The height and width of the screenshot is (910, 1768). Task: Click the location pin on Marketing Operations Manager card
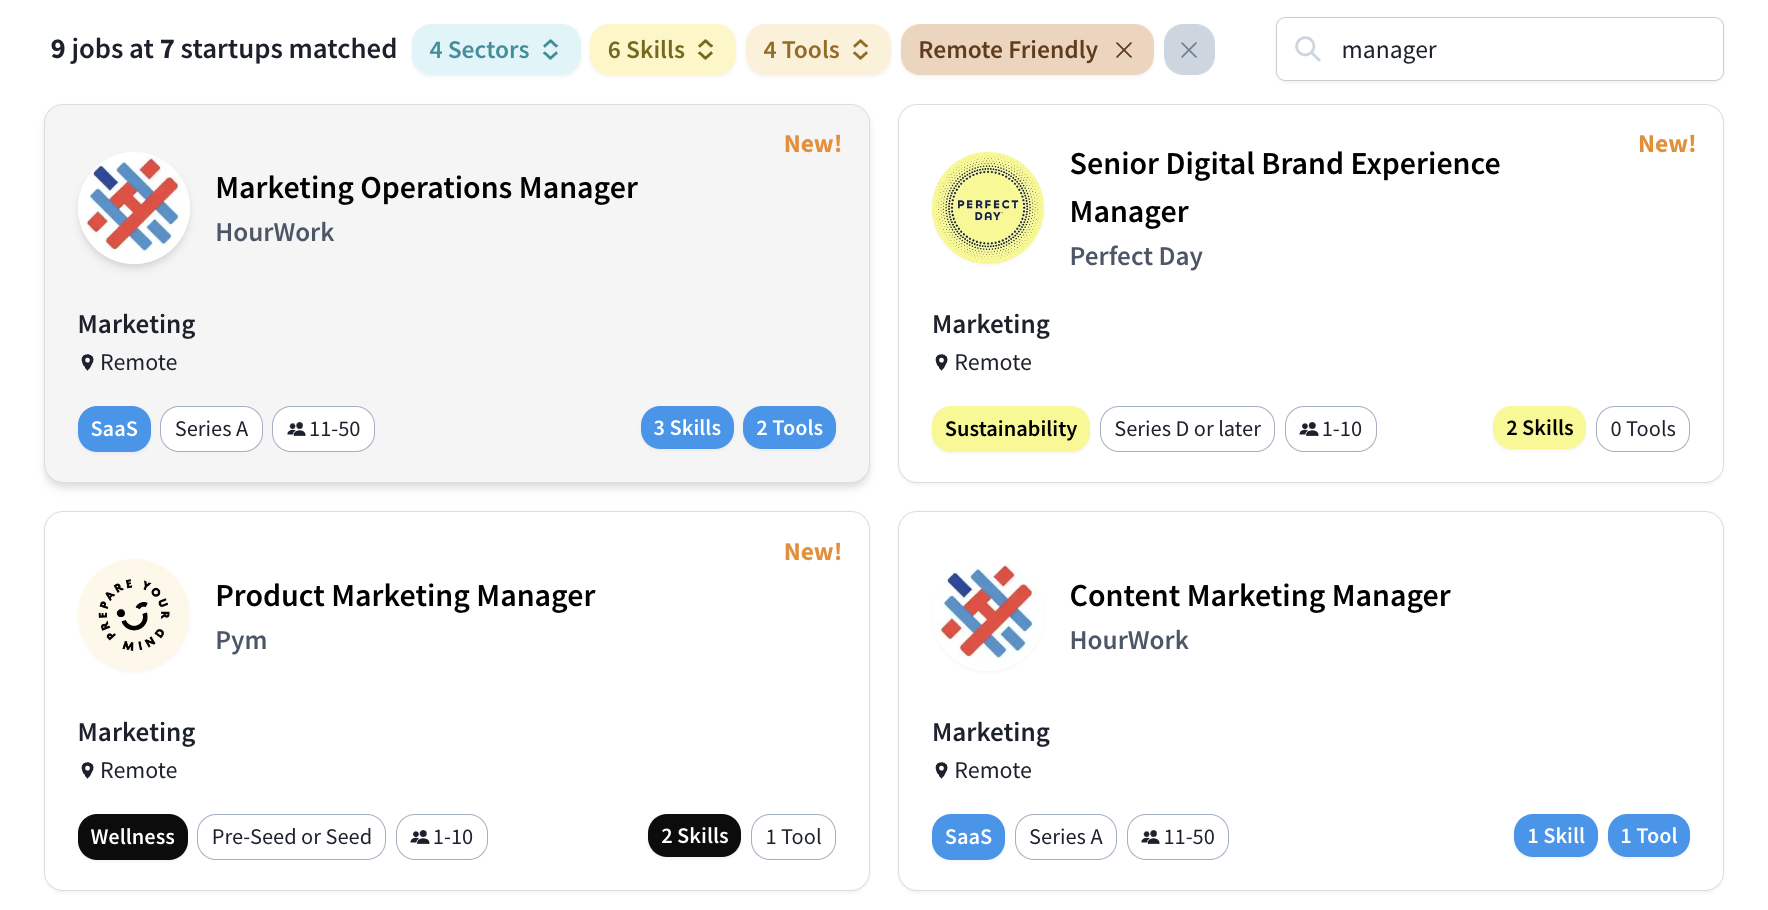(x=86, y=362)
